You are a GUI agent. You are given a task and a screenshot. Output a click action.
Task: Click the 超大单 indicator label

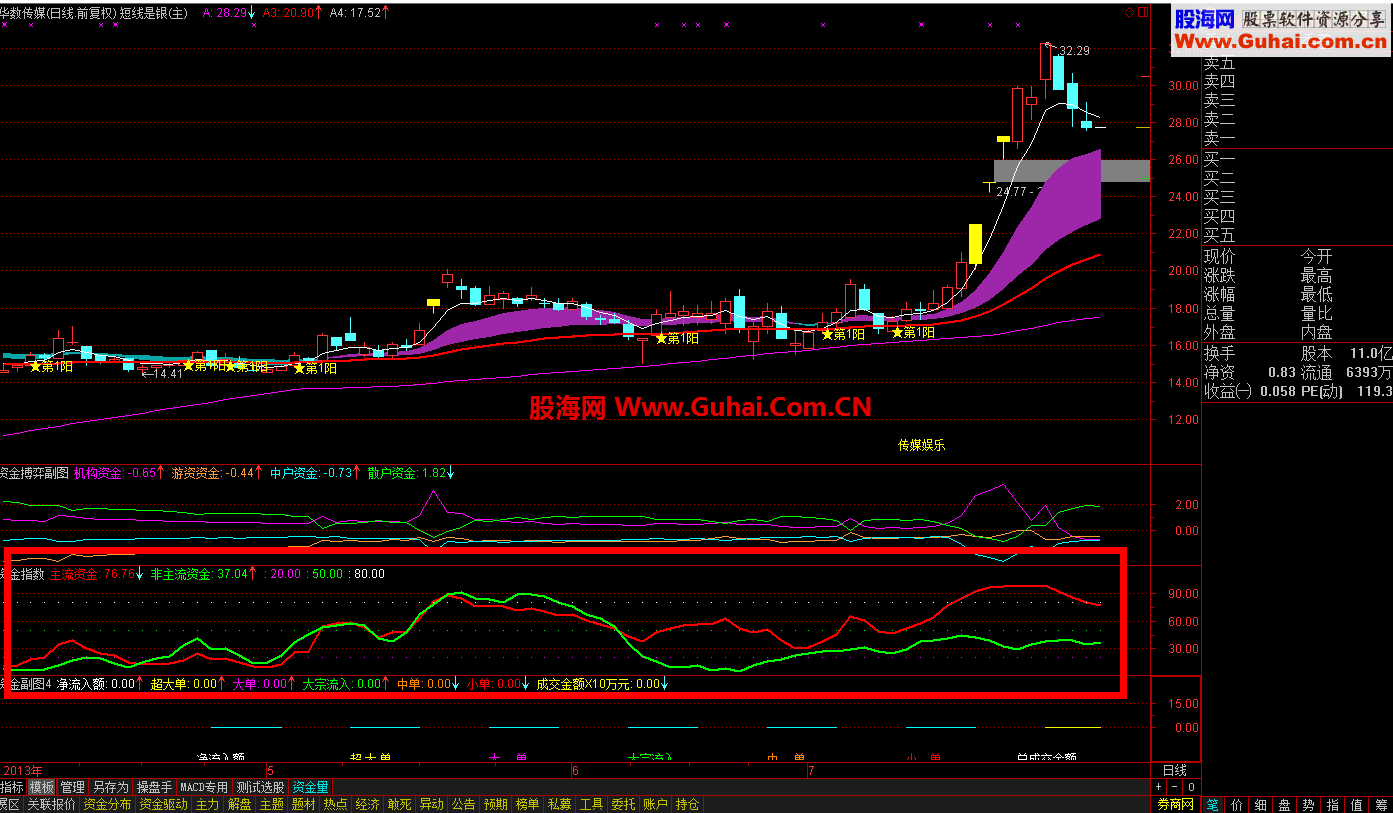click(169, 684)
